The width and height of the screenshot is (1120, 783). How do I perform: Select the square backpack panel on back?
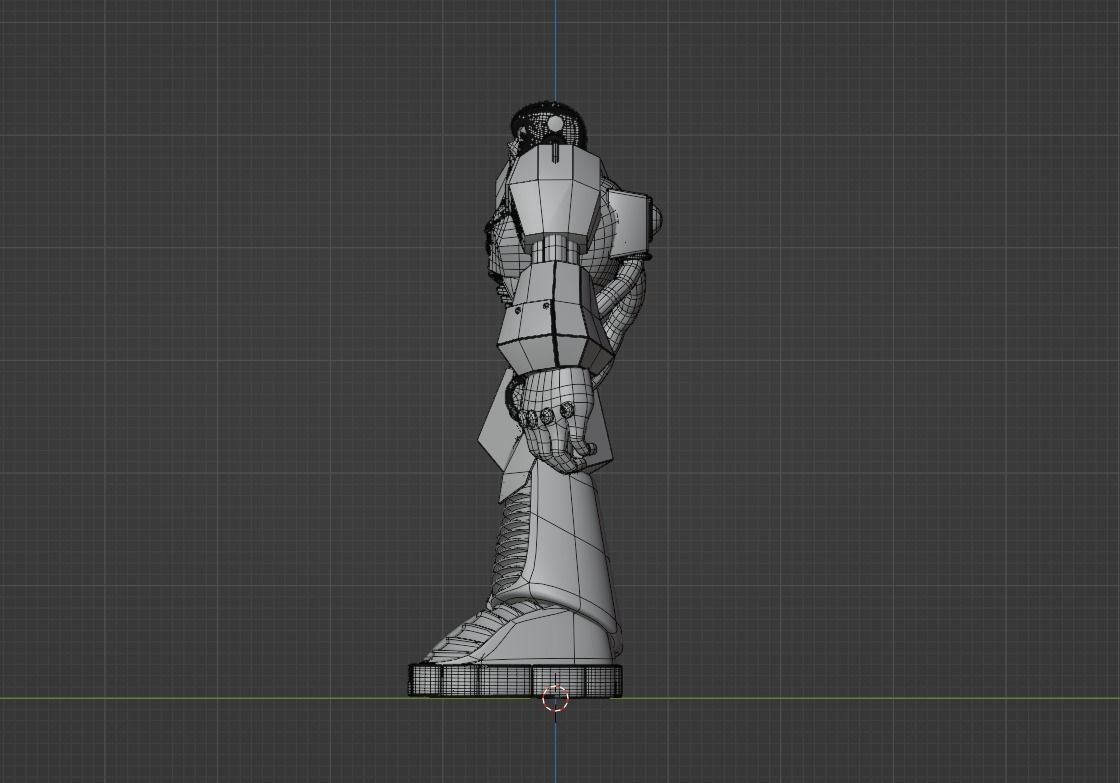(x=629, y=226)
